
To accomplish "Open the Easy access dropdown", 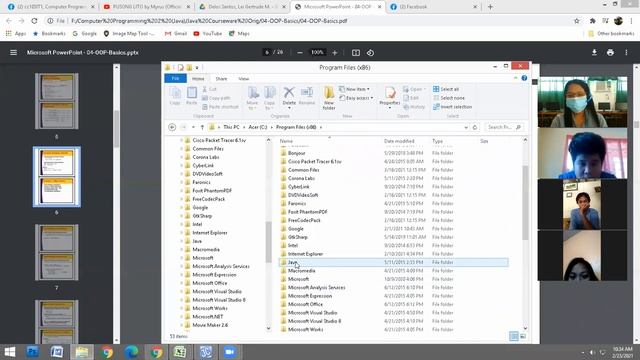I will point(356,98).
